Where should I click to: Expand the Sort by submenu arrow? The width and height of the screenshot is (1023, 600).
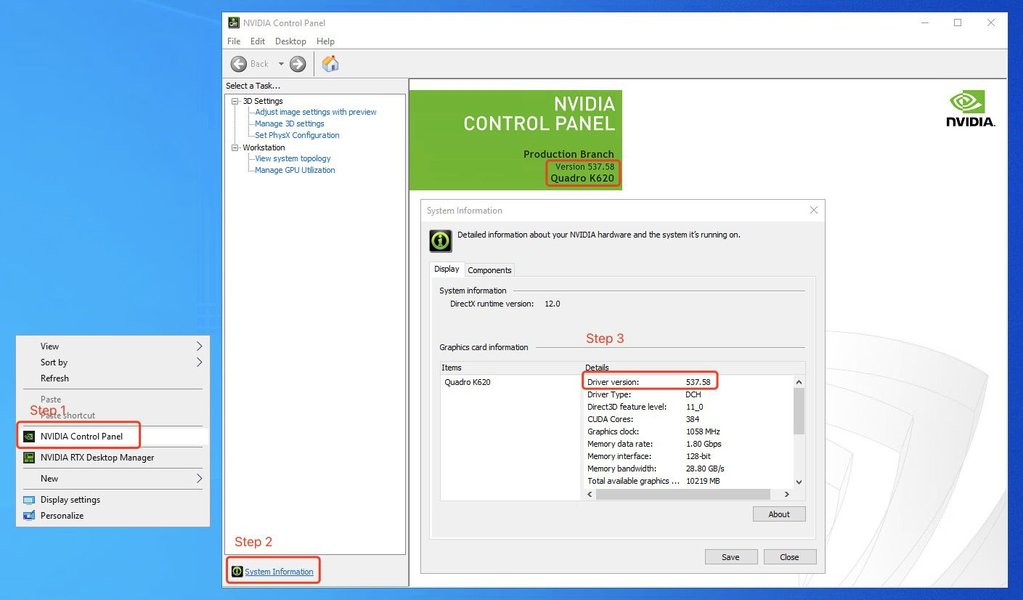tap(199, 362)
